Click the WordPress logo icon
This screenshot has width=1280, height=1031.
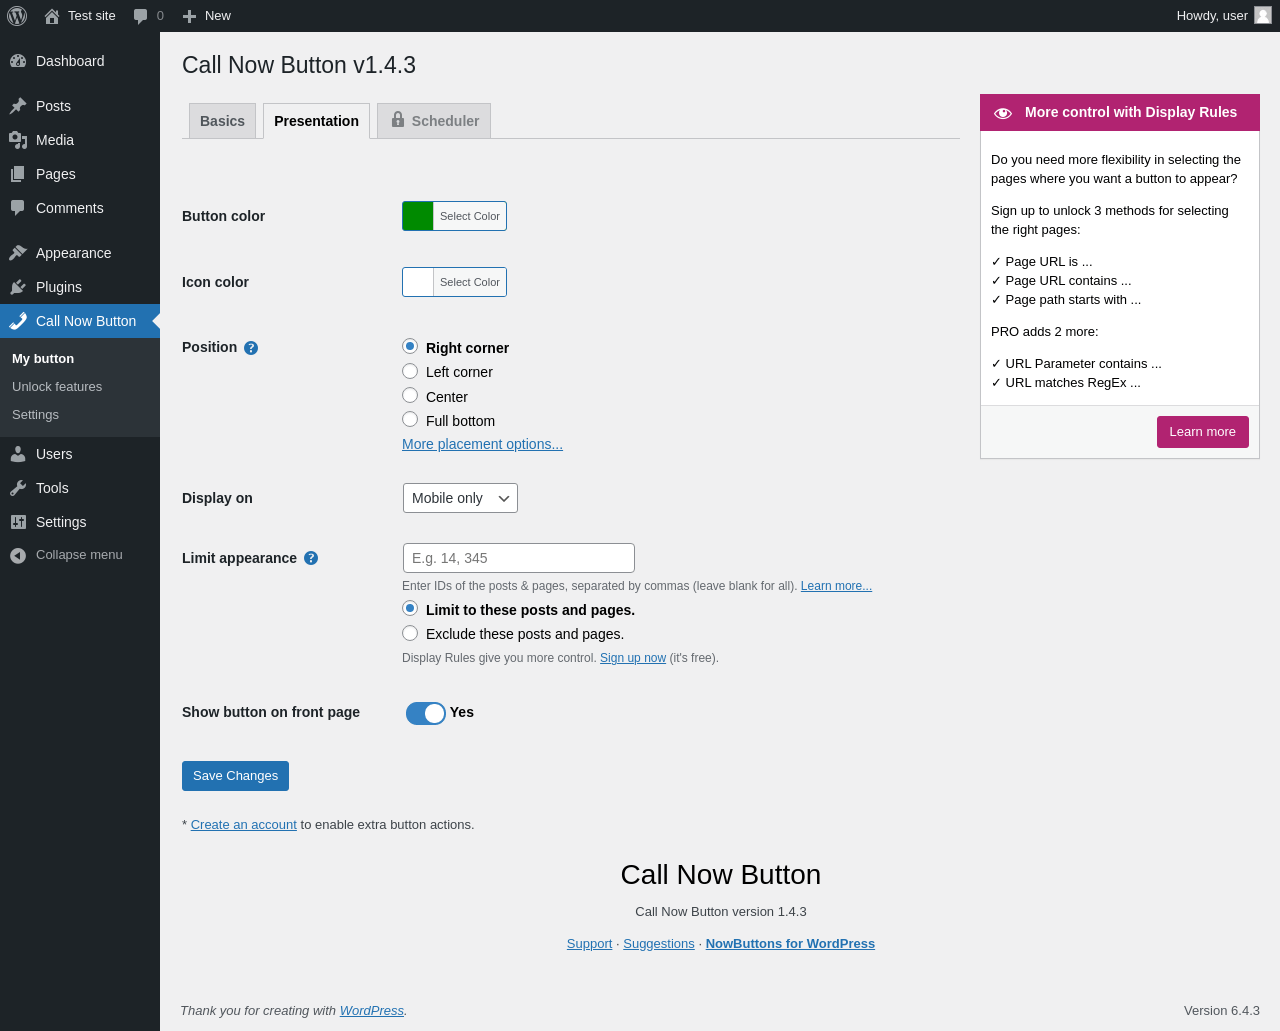click(17, 16)
